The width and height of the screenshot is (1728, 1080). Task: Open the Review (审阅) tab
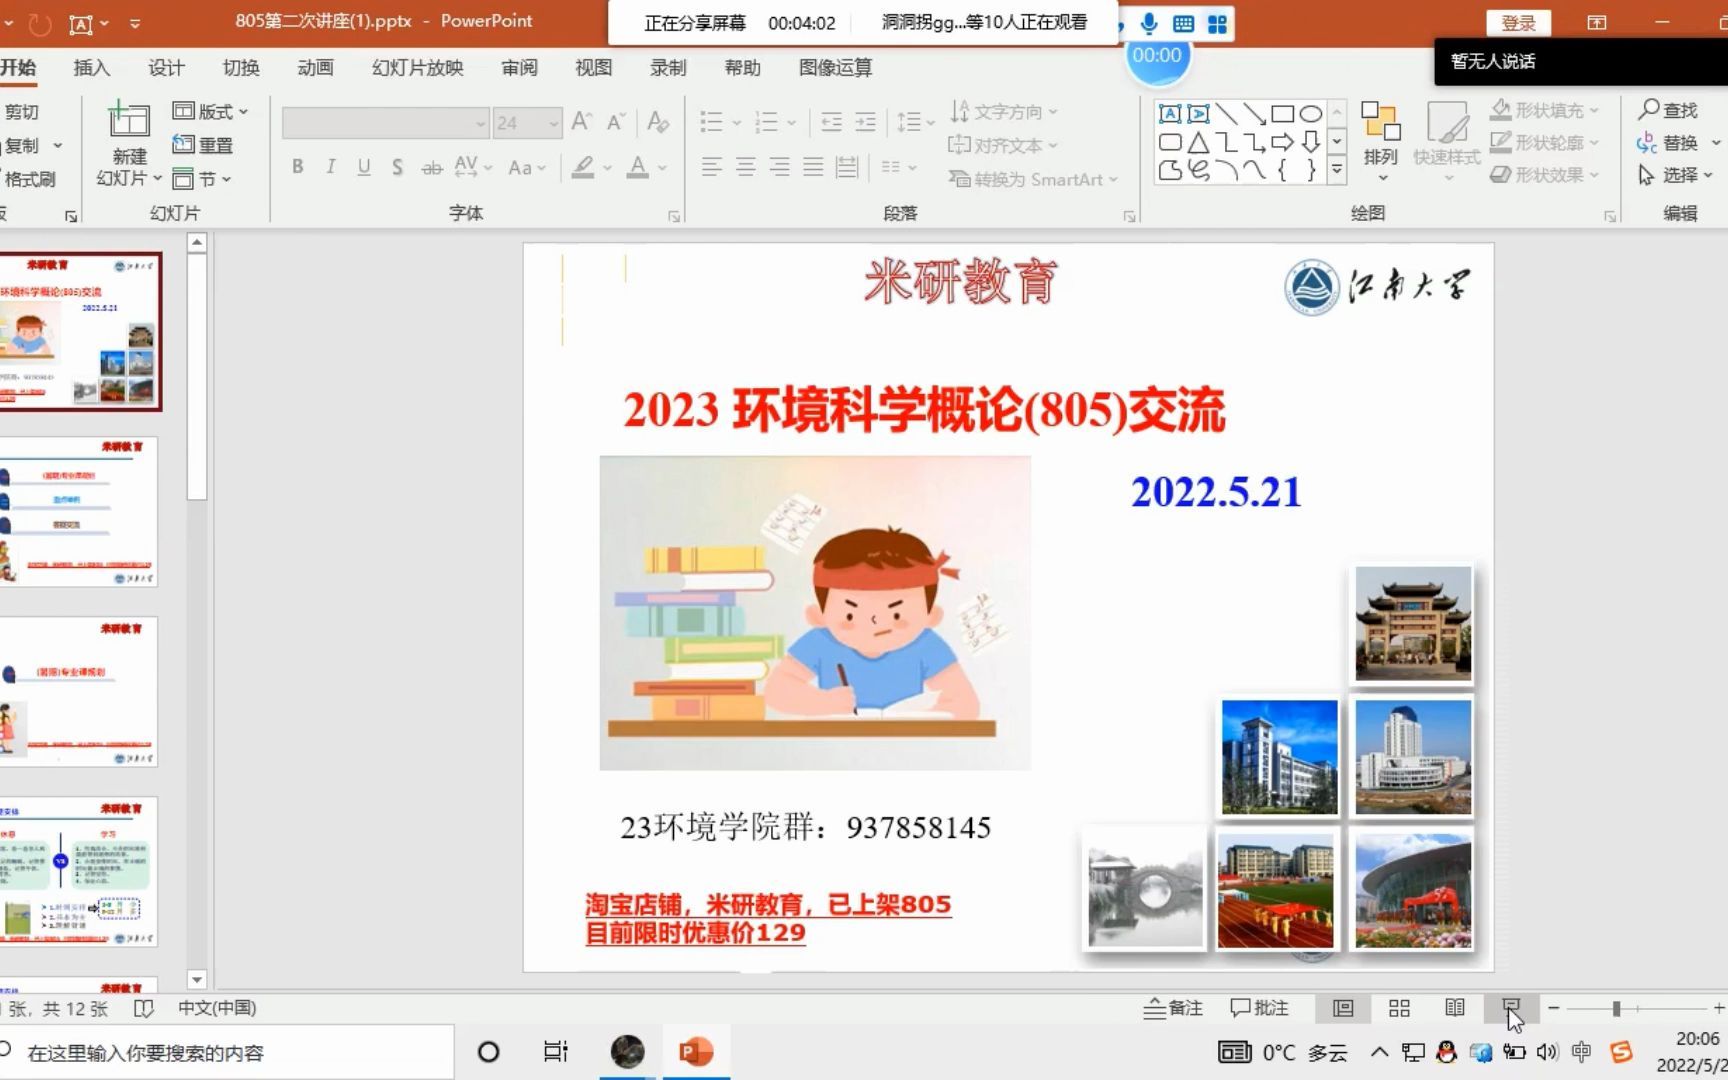(x=519, y=68)
